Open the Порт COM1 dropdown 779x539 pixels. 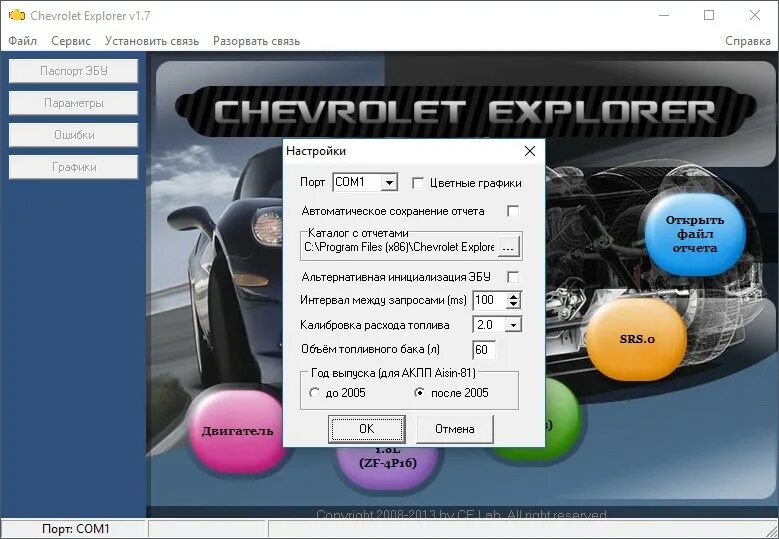coord(390,183)
